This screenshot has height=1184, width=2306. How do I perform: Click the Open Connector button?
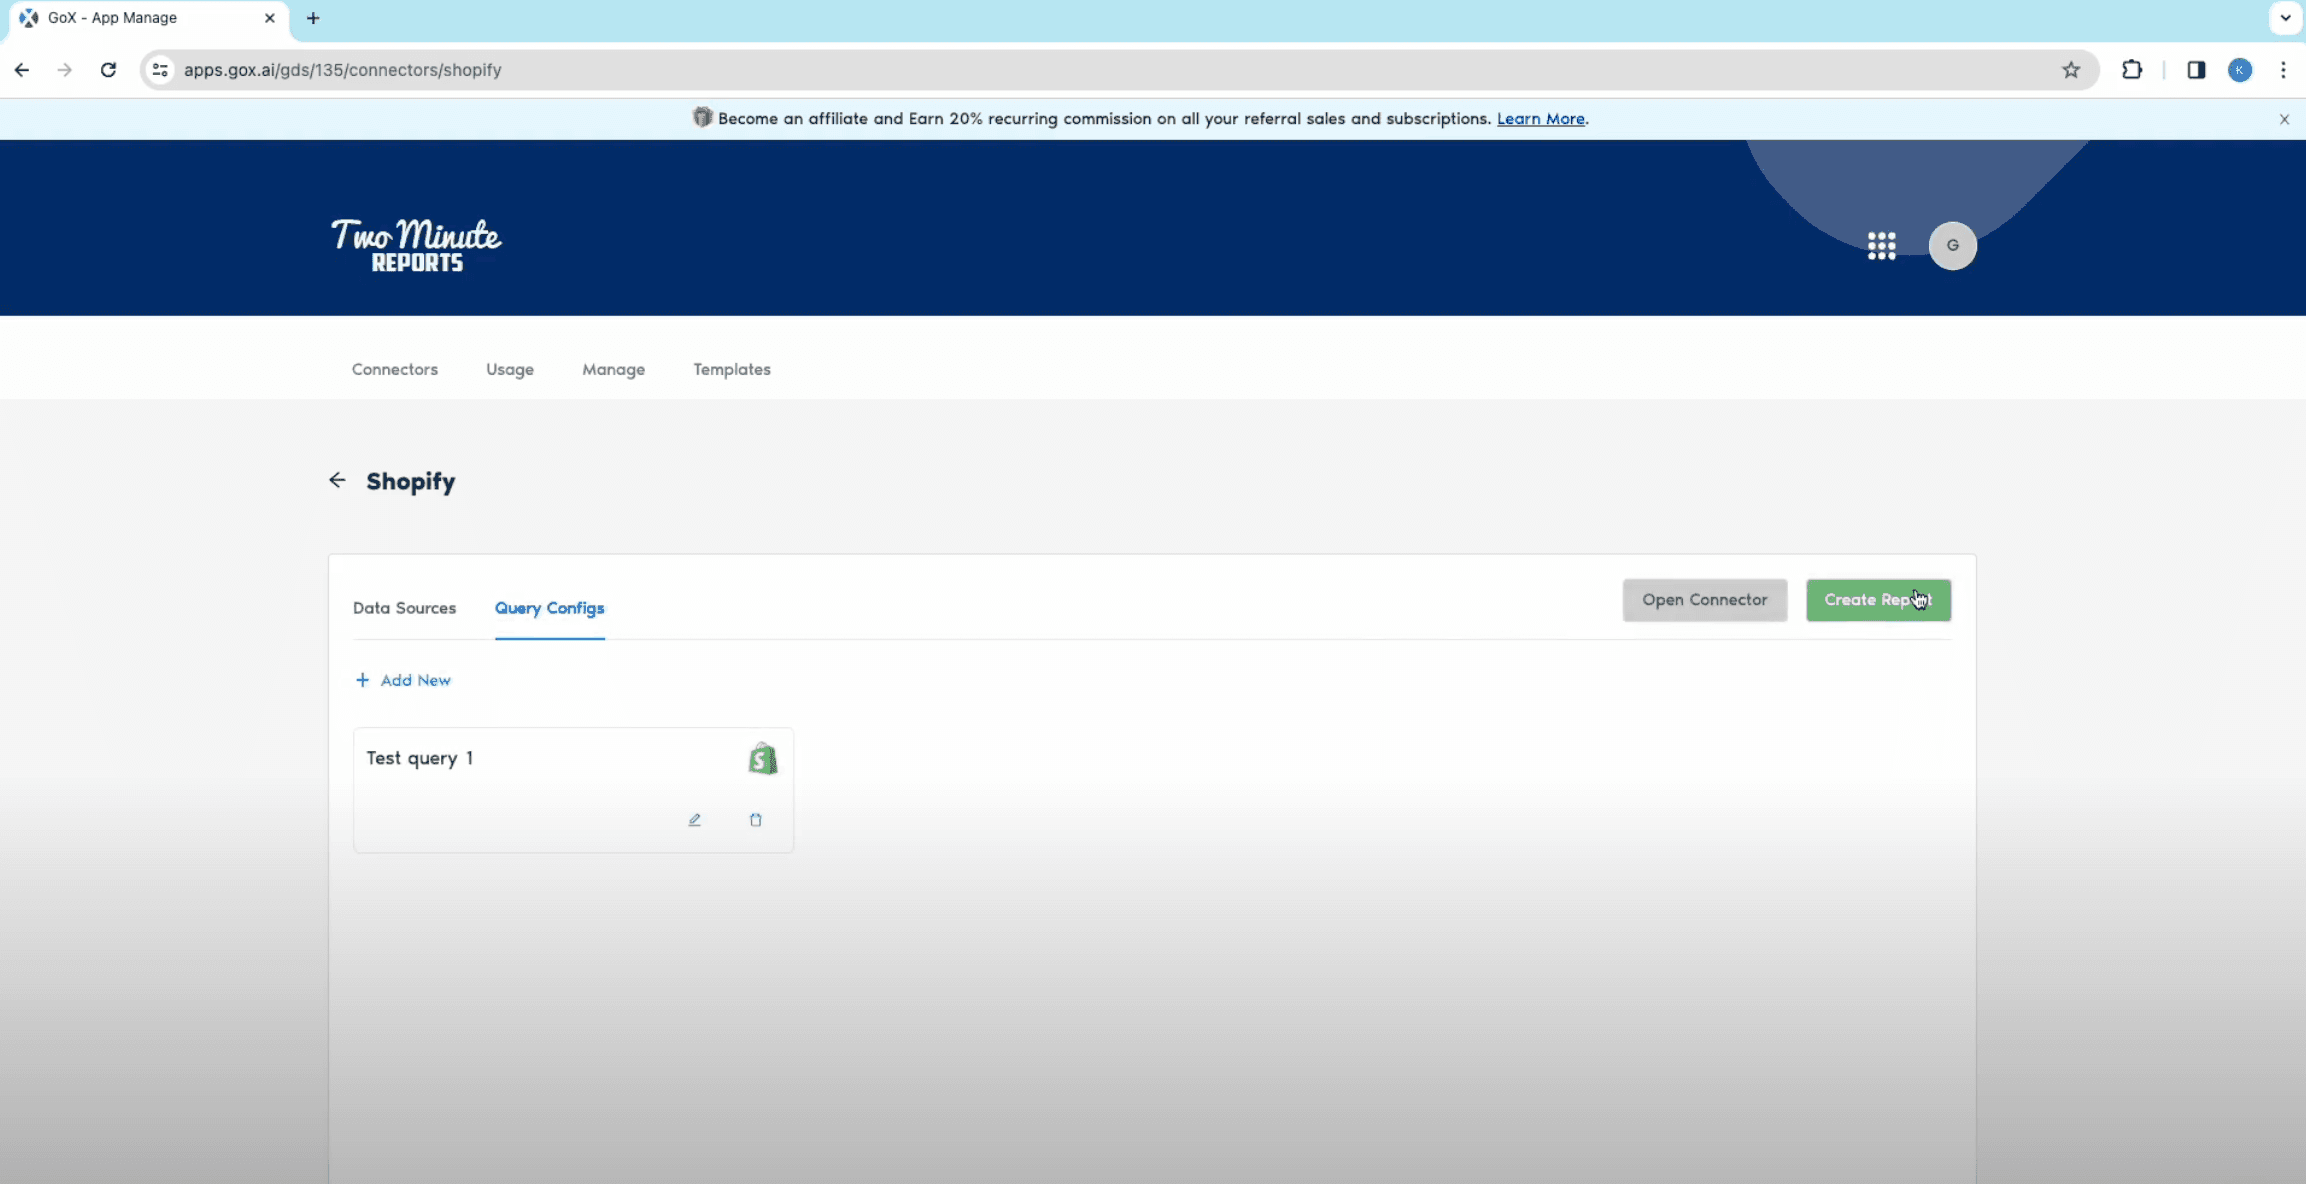coord(1704,600)
